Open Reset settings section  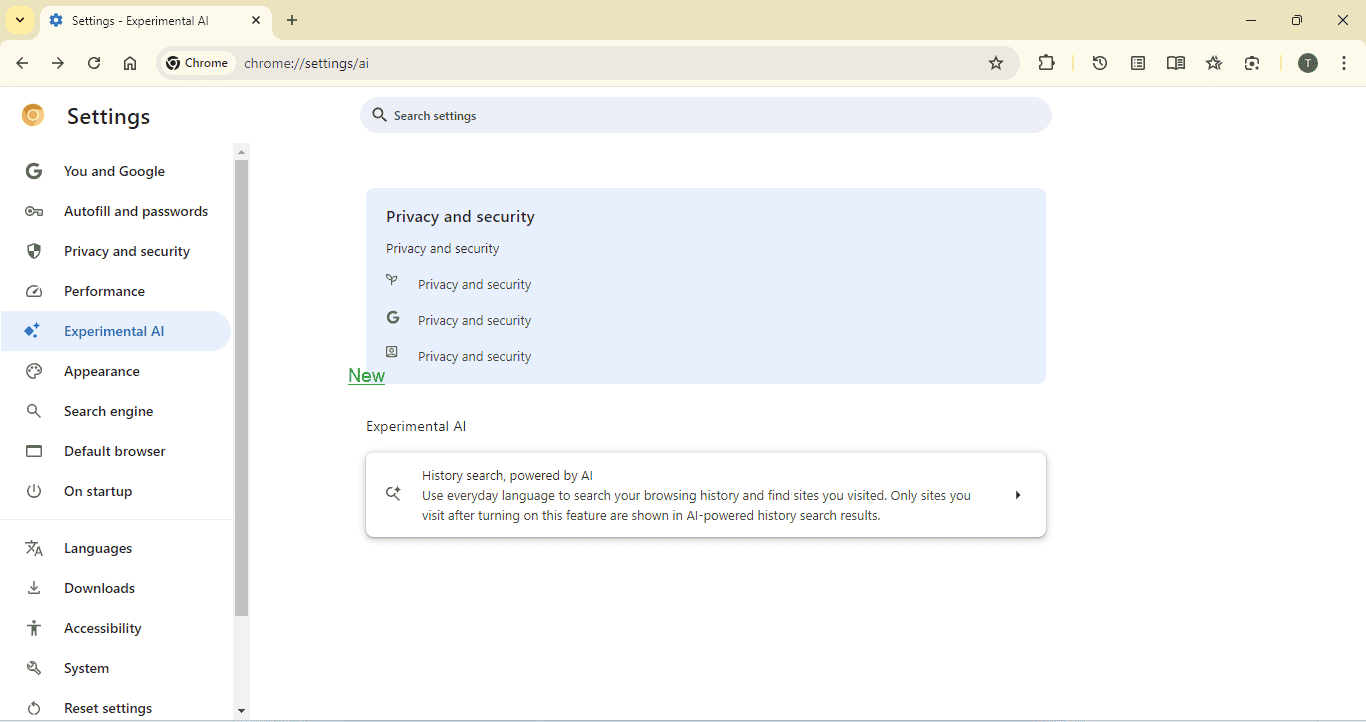[x=115, y=708]
